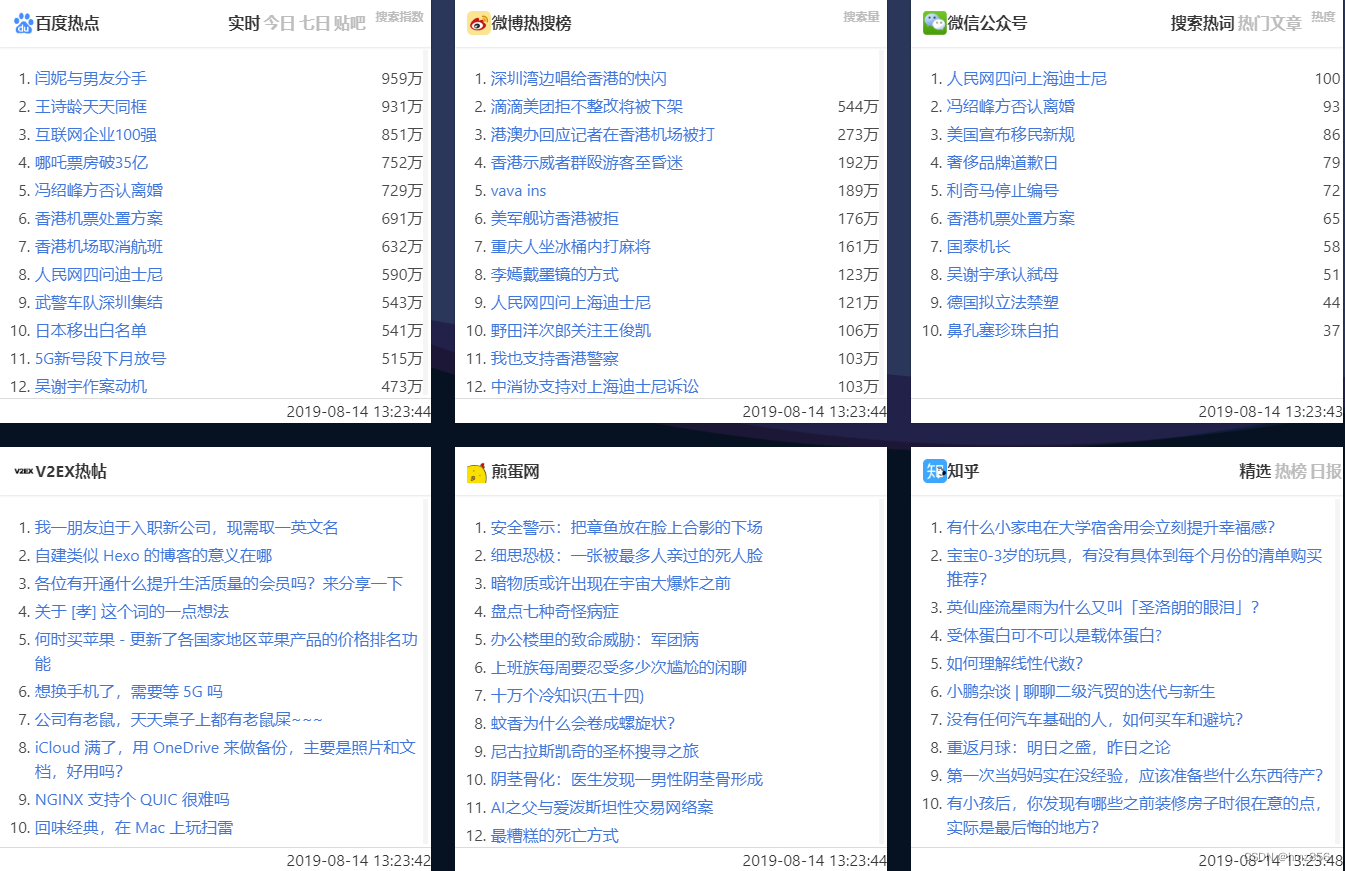Screen dimensions: 1345x871
Task: Open V2EX post 回味经典，在 Mac 上玩扫雷
Action: tap(135, 827)
